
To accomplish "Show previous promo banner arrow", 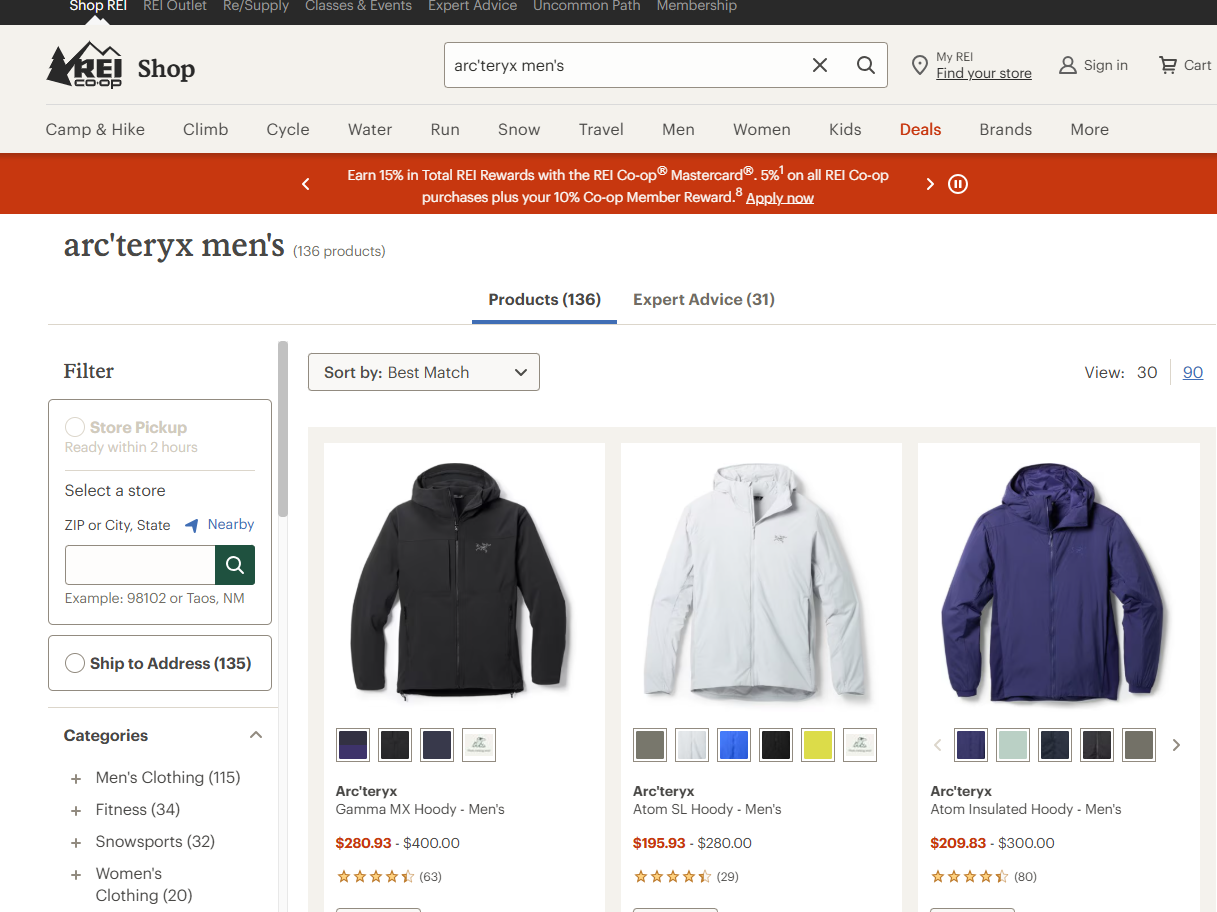I will tap(306, 184).
